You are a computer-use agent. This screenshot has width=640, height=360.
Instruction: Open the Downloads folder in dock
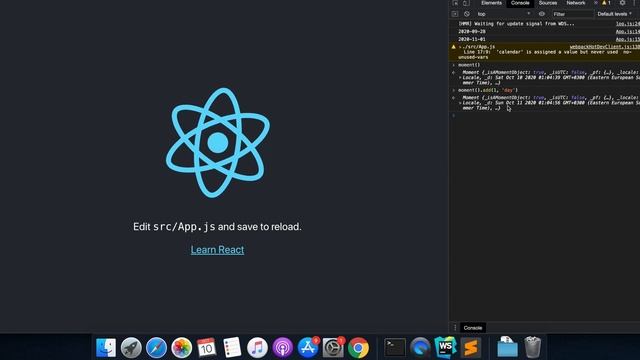(x=507, y=347)
